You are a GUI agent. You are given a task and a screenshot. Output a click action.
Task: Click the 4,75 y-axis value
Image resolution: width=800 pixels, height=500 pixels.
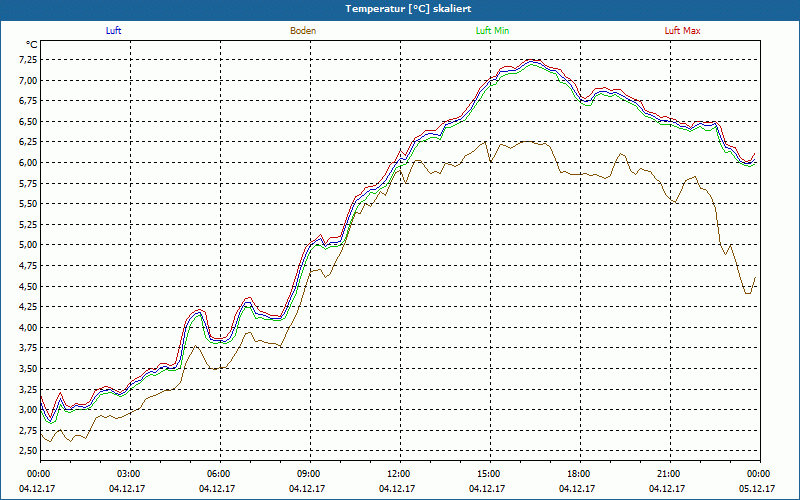[x=28, y=265]
